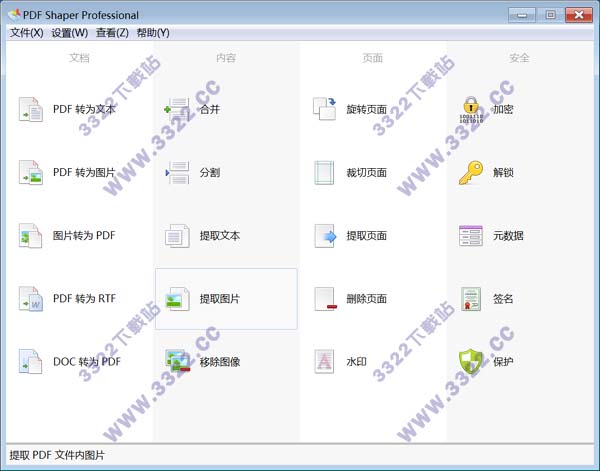
Task: Choose the DOC 转为 PDF label
Action: point(87,362)
